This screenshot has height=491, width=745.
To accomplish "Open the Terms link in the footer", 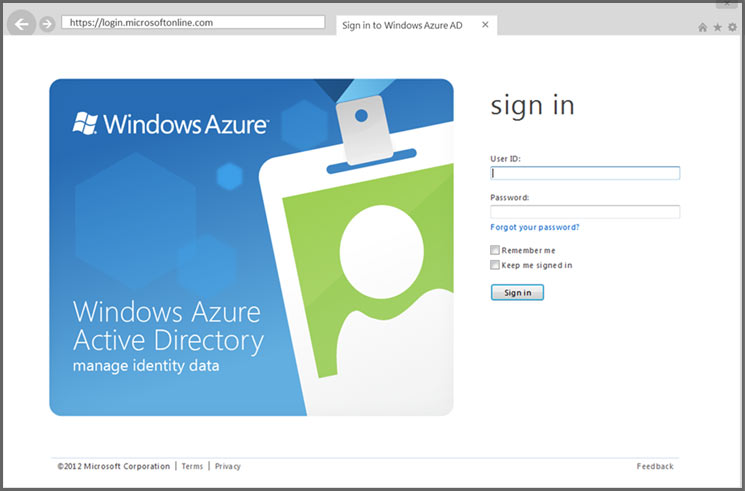I will coord(192,466).
